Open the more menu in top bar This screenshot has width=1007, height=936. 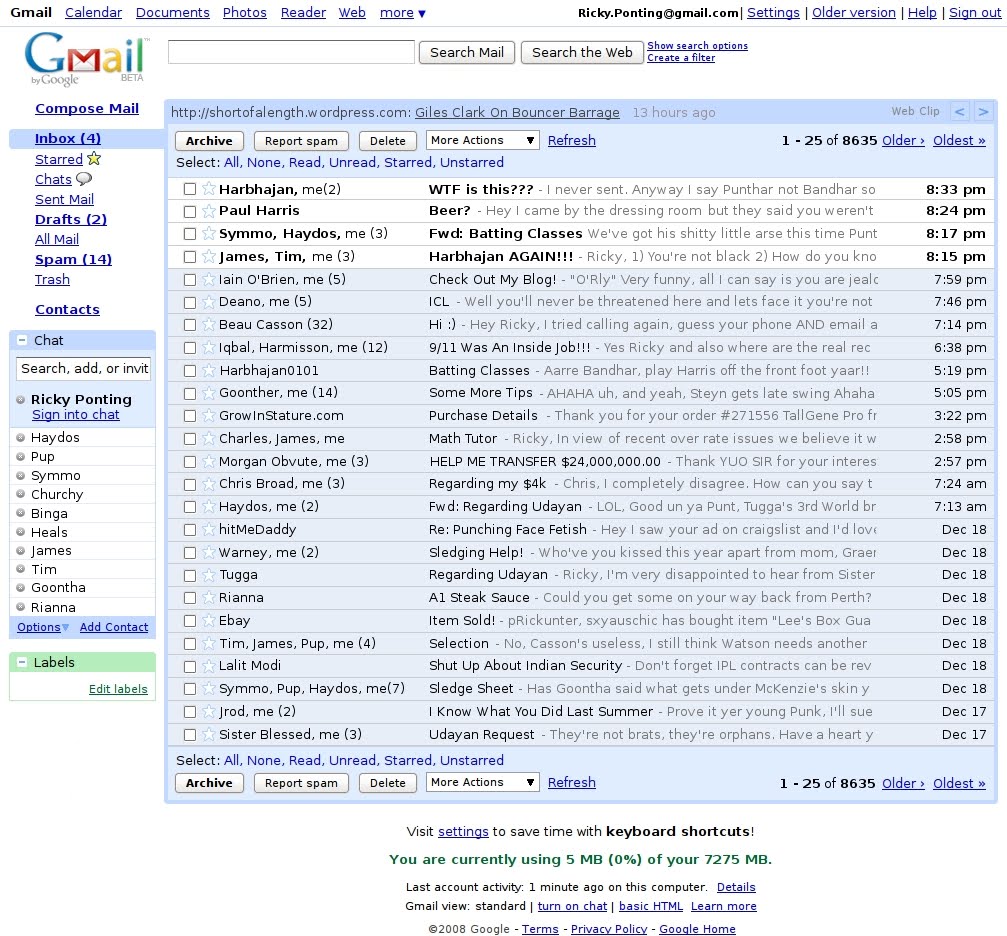[402, 12]
